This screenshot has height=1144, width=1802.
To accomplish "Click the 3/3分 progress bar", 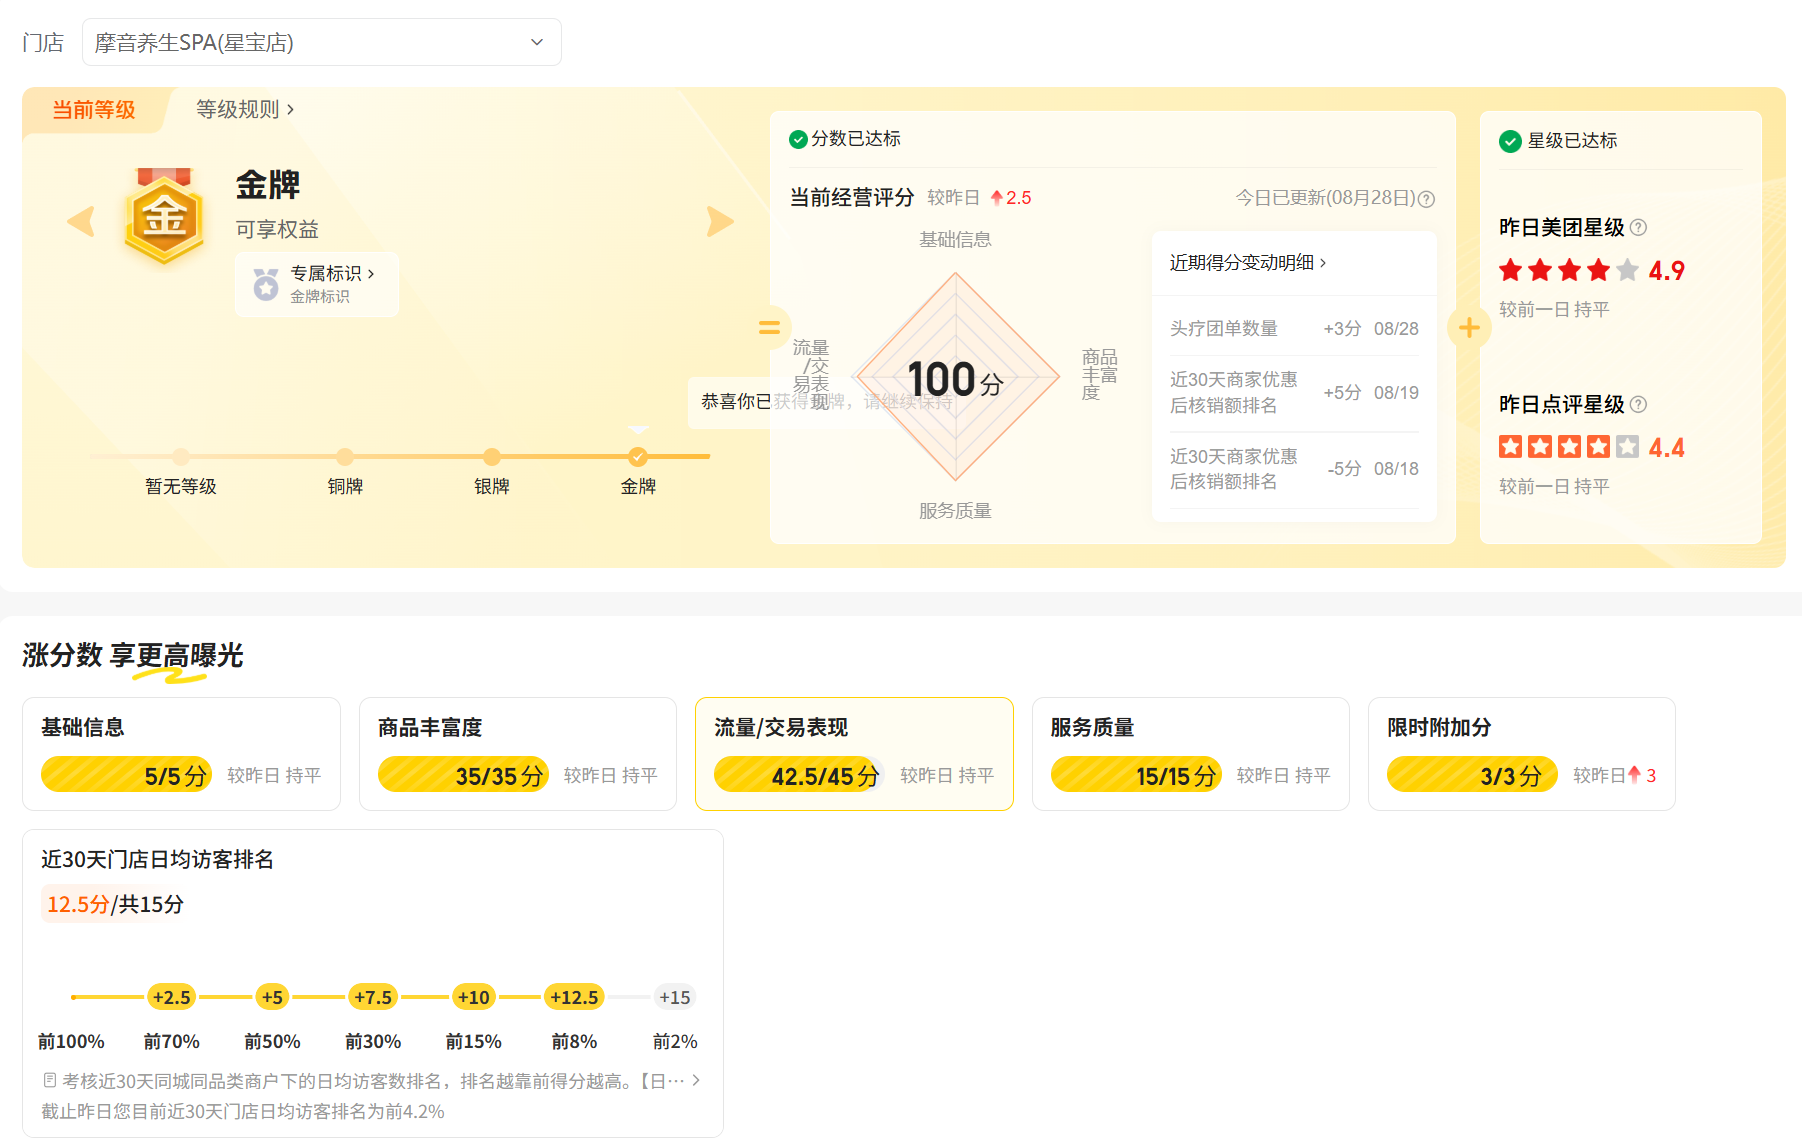I will tap(1472, 775).
